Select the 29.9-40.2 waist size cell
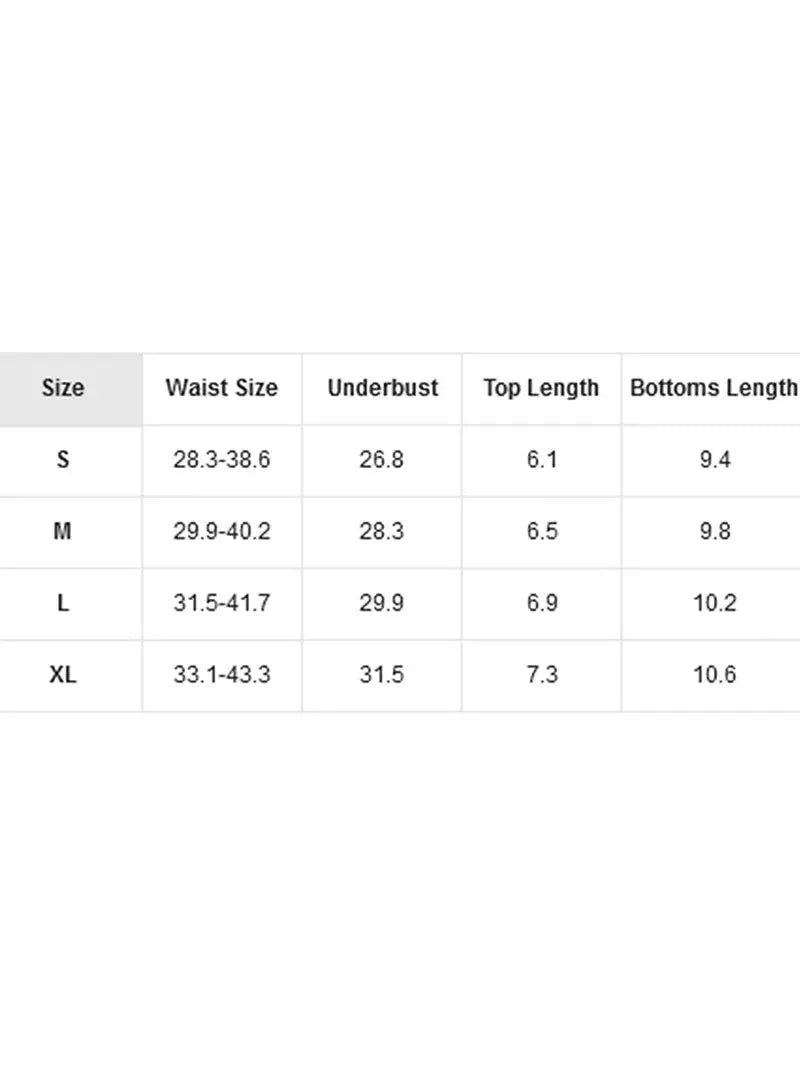This screenshot has height=1067, width=800. pos(222,531)
